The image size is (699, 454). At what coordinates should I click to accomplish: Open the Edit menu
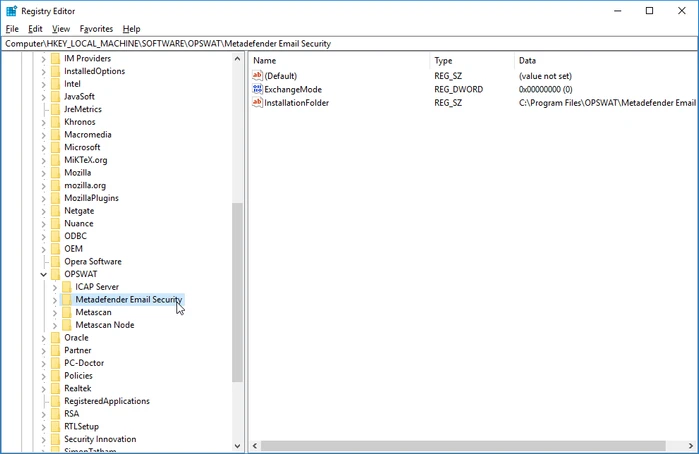(35, 29)
